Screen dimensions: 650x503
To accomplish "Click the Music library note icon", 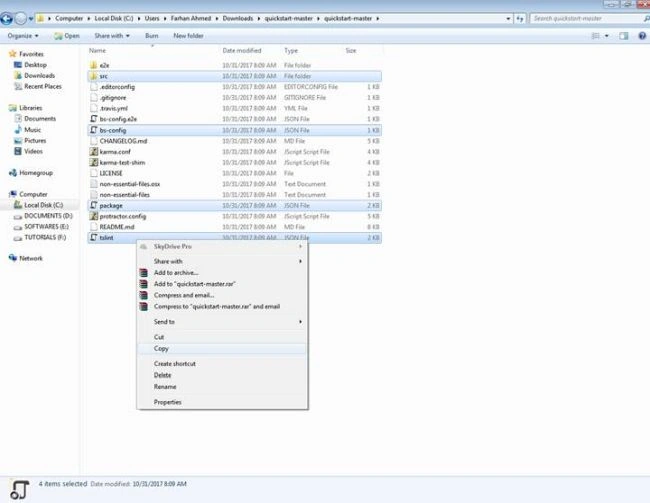I will [18, 130].
